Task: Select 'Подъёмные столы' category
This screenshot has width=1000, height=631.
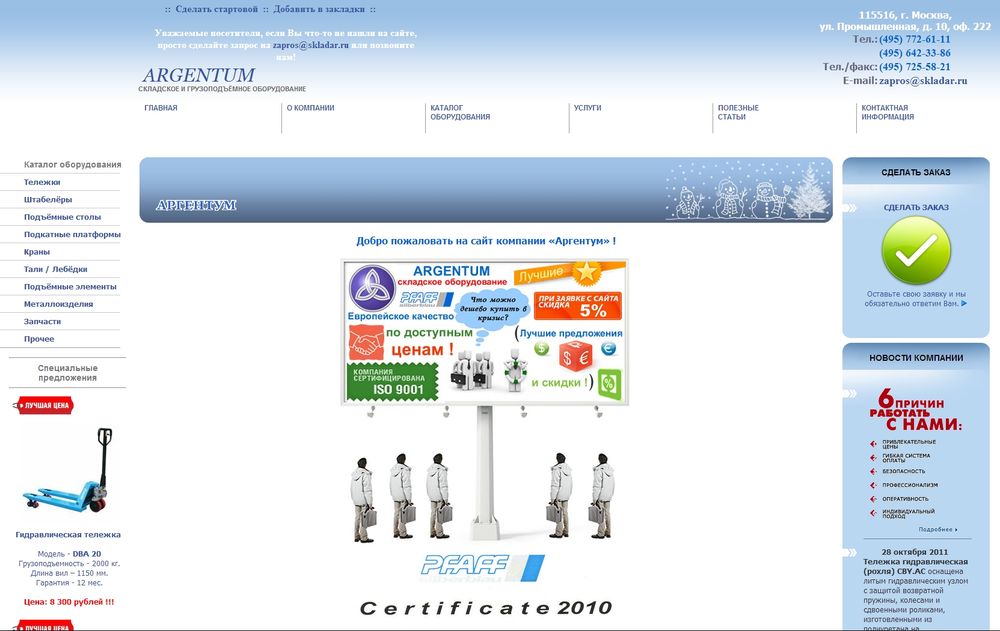Action: (x=62, y=217)
